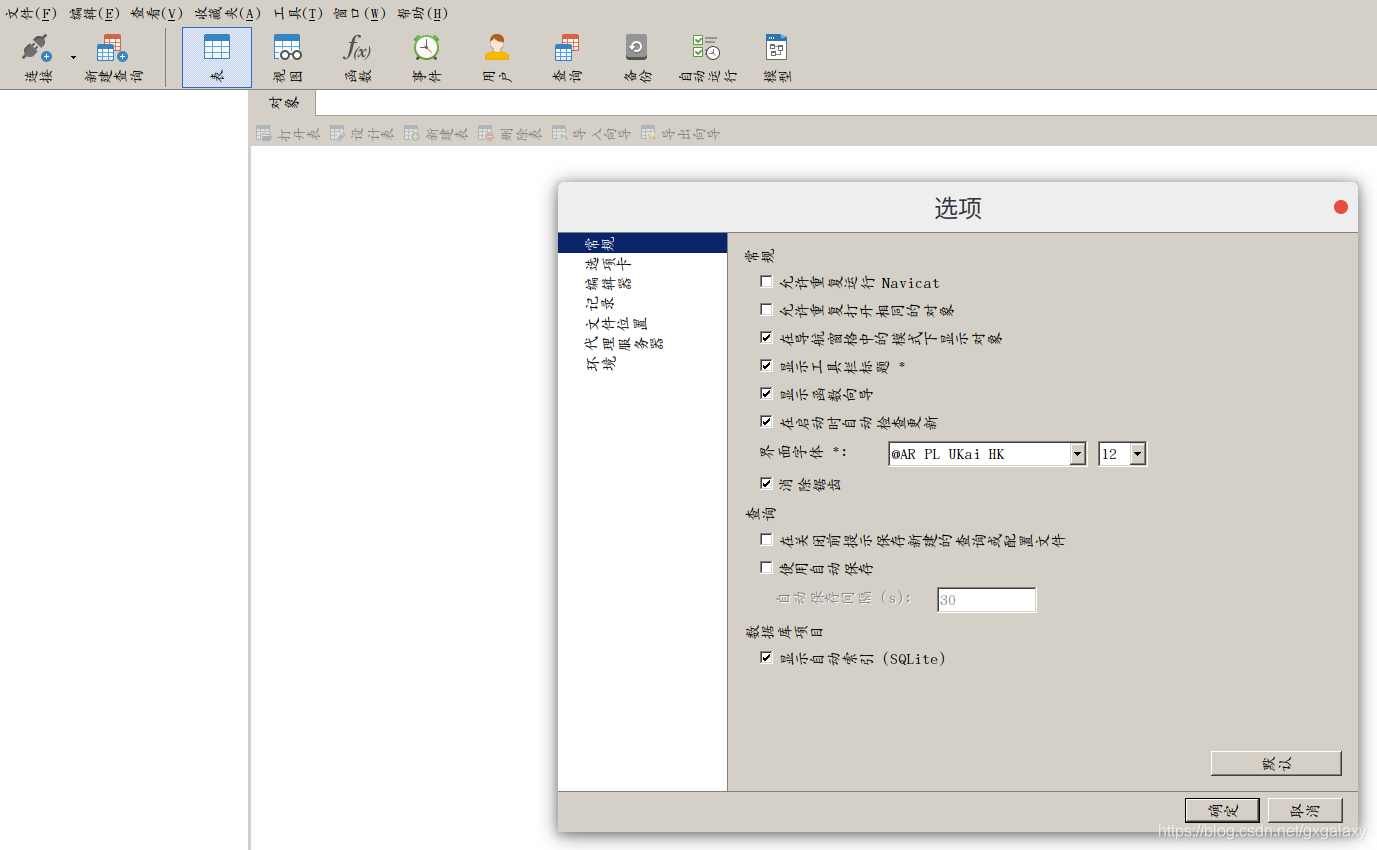
Task: Click the 删除表 (Delete Table) icon
Action: tap(485, 132)
